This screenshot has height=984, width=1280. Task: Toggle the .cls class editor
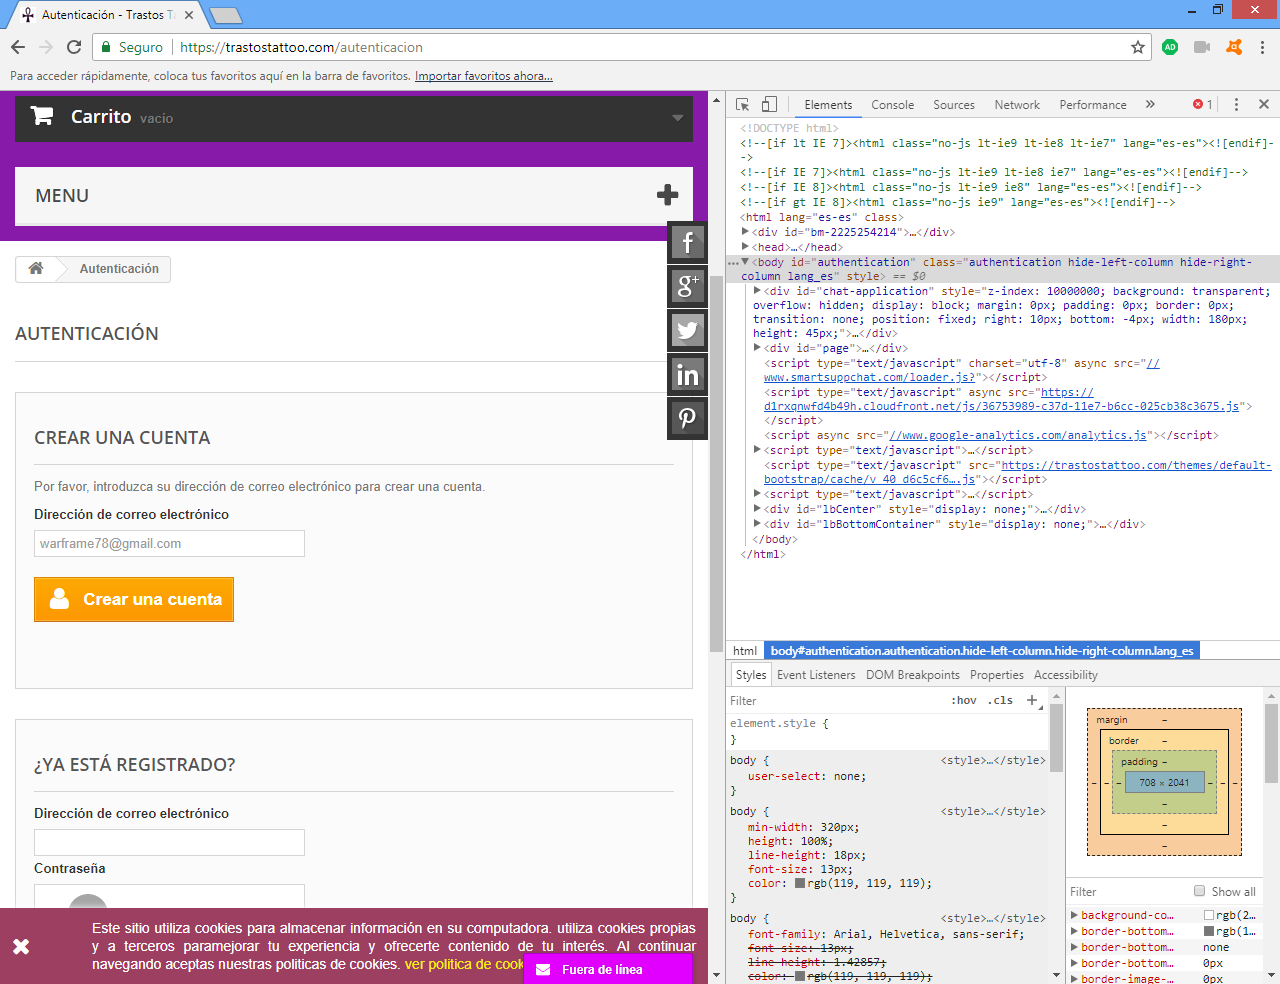coord(1000,700)
